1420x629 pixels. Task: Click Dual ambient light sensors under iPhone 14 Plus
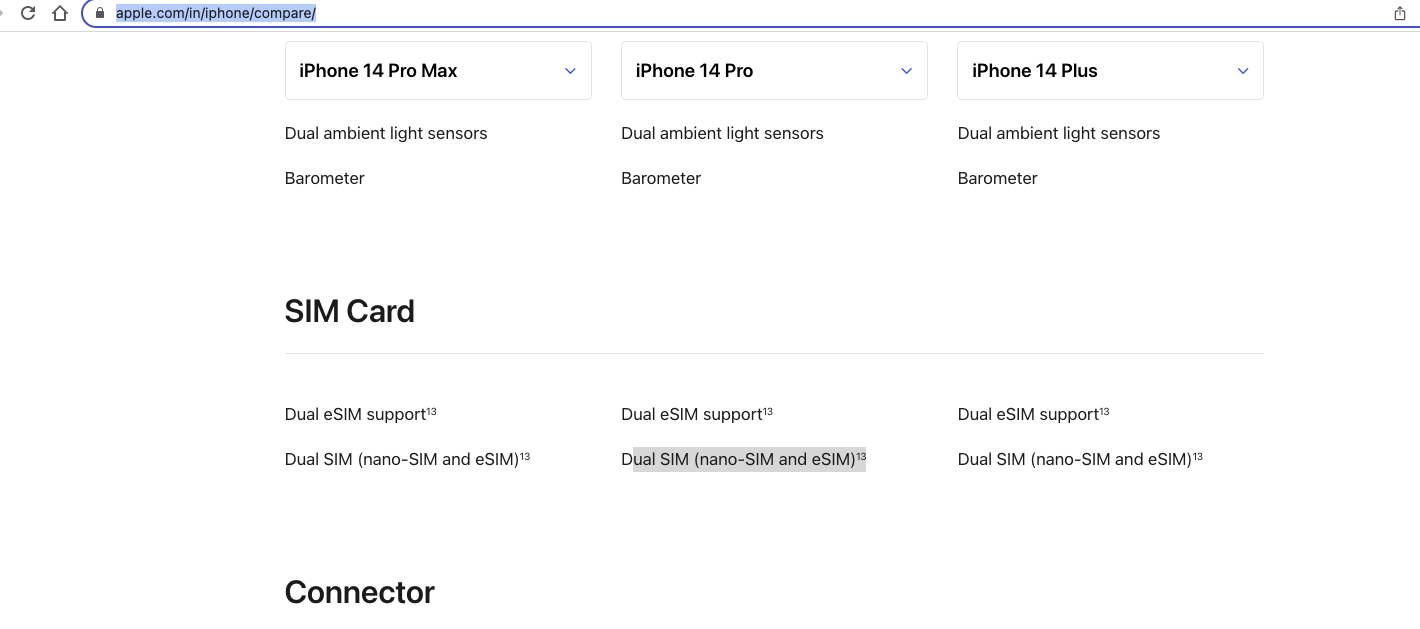click(x=1059, y=133)
